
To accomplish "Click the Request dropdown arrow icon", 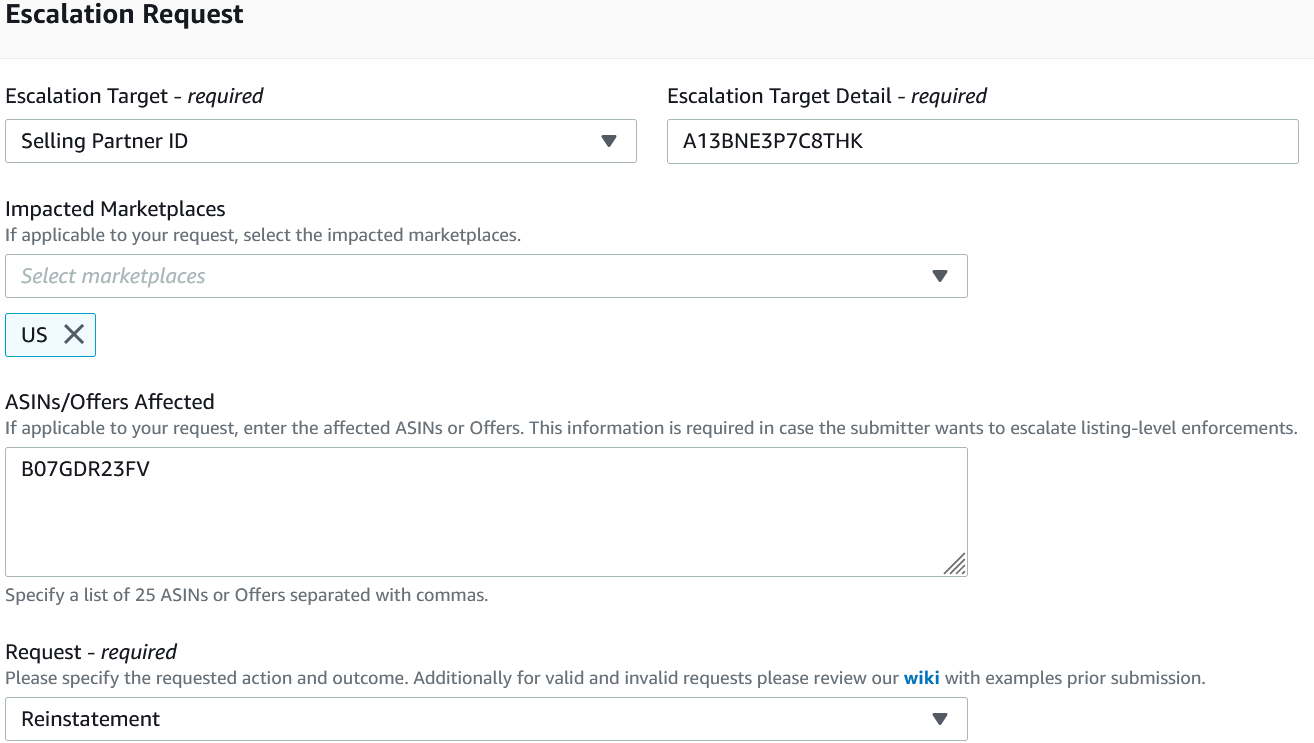I will click(x=939, y=719).
